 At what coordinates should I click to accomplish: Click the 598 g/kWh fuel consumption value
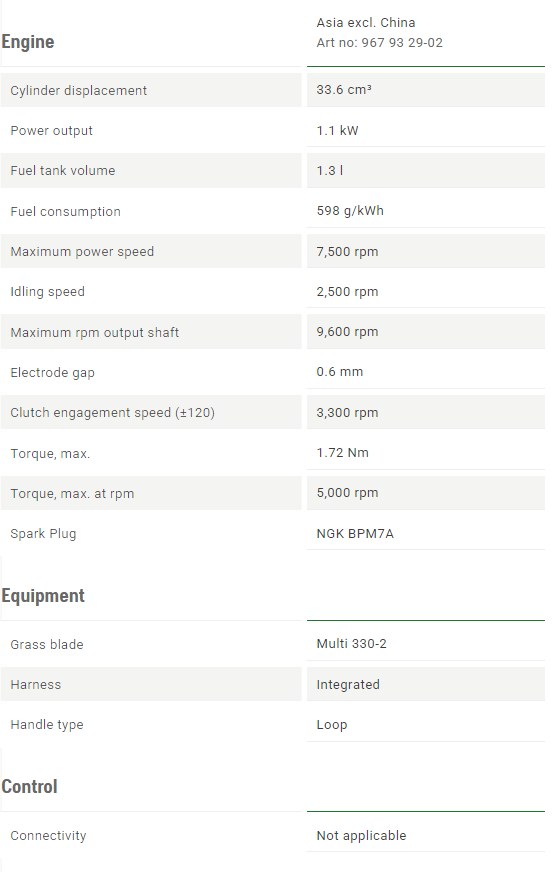tap(350, 211)
